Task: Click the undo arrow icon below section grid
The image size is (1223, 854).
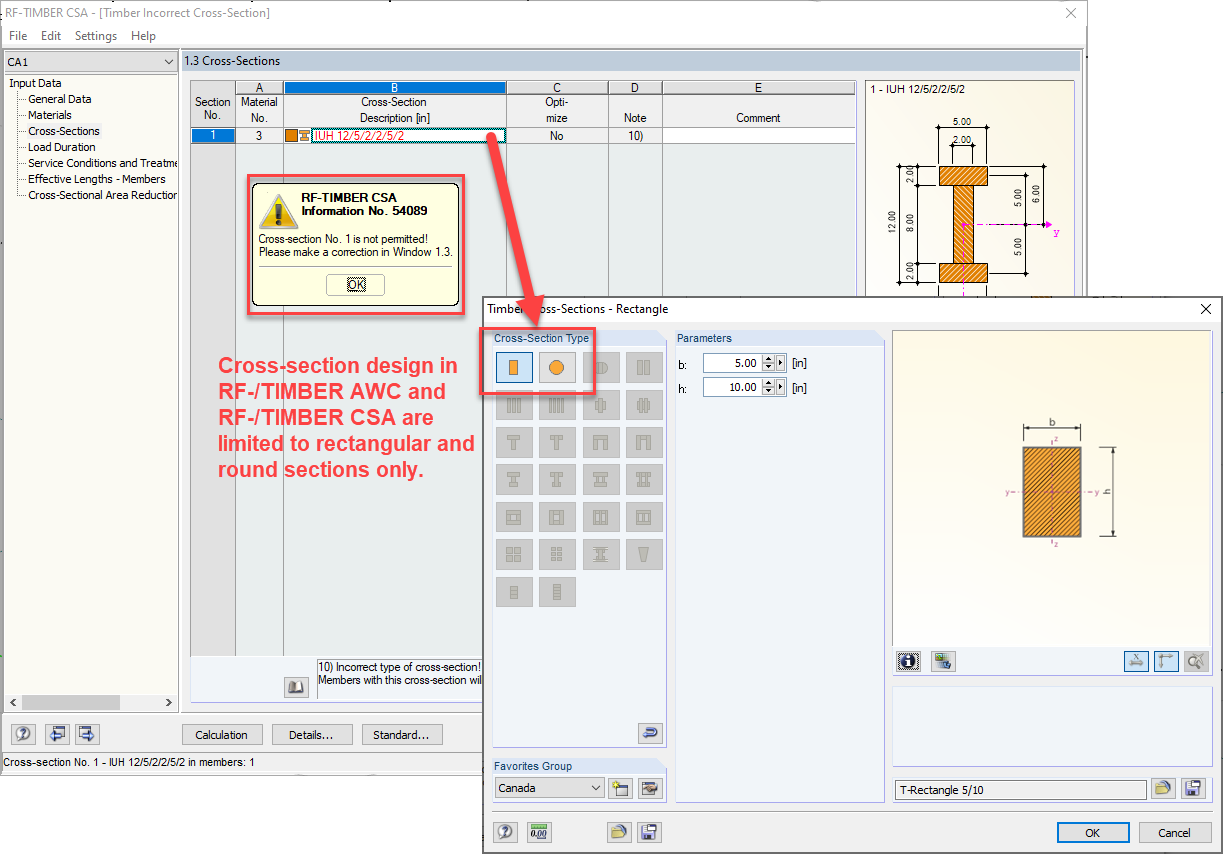Action: pyautogui.click(x=650, y=733)
